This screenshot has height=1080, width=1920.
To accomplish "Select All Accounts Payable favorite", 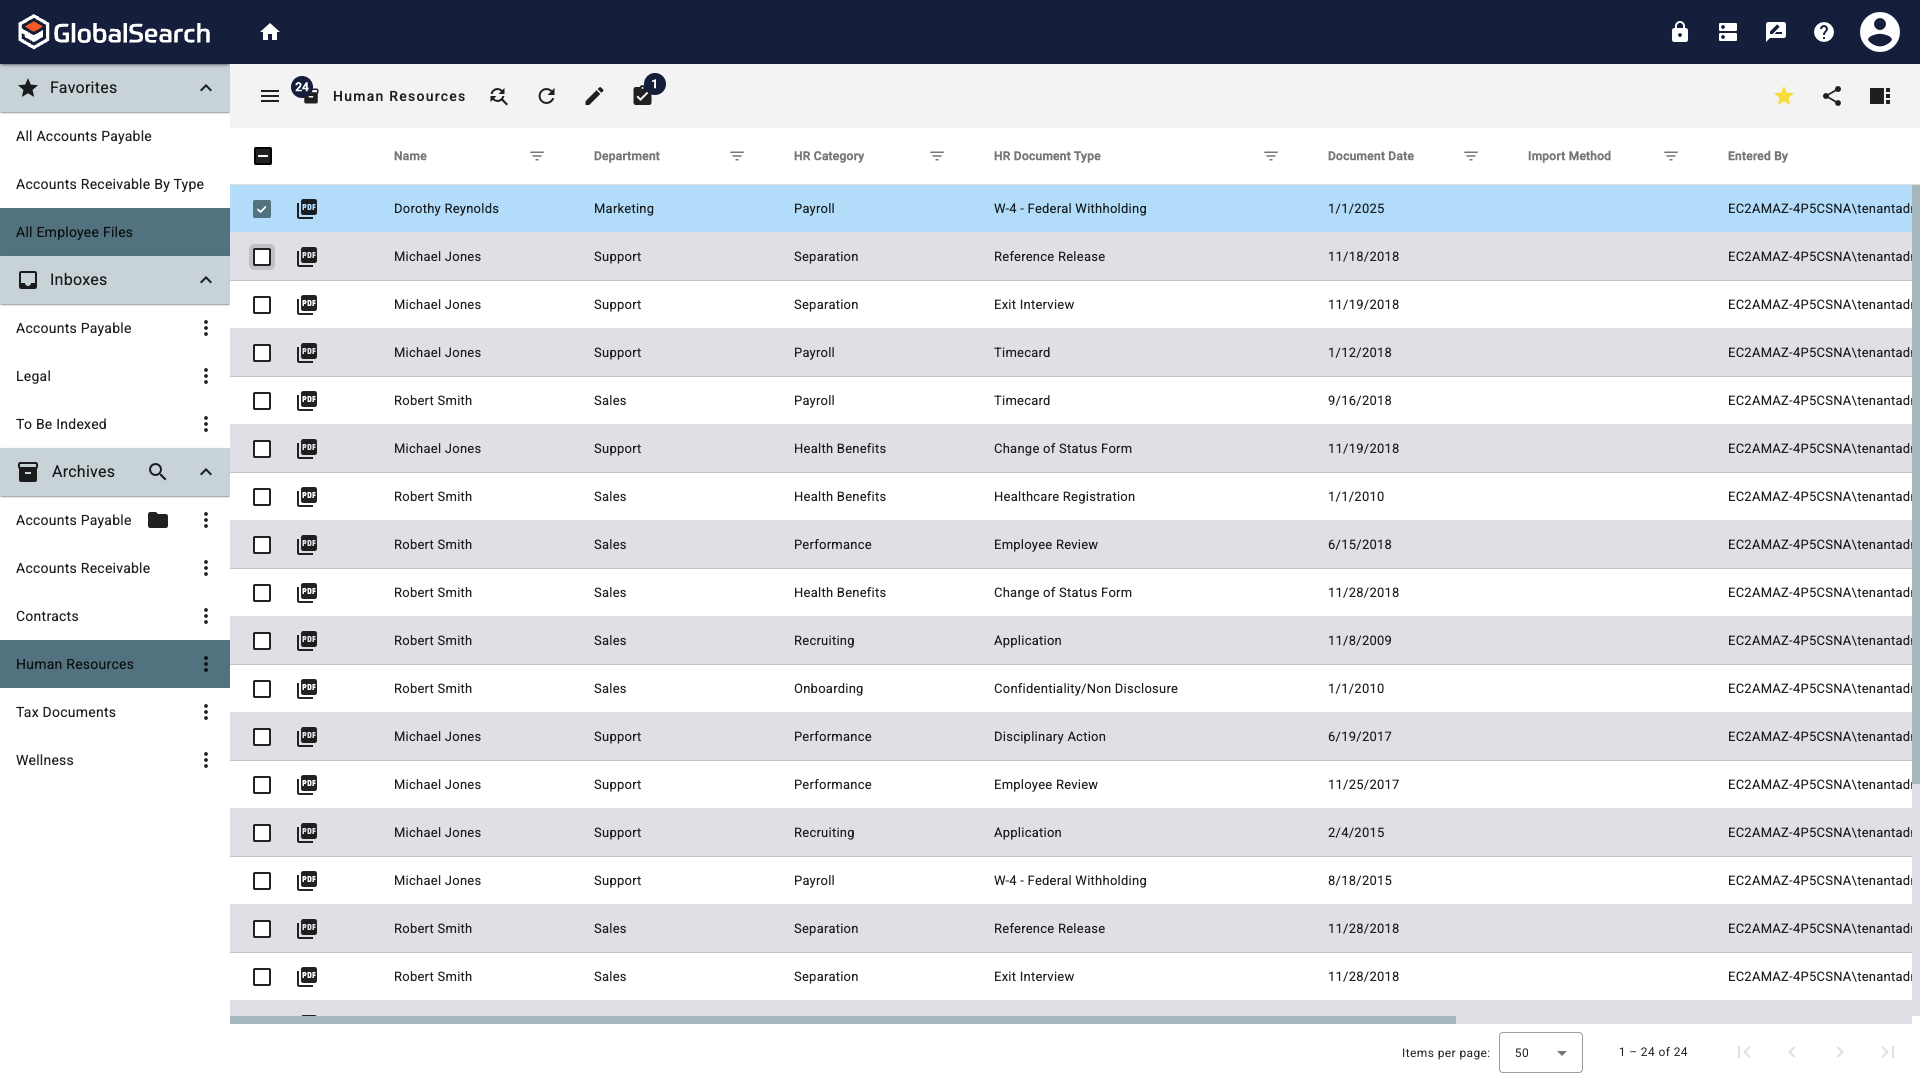I will click(84, 136).
